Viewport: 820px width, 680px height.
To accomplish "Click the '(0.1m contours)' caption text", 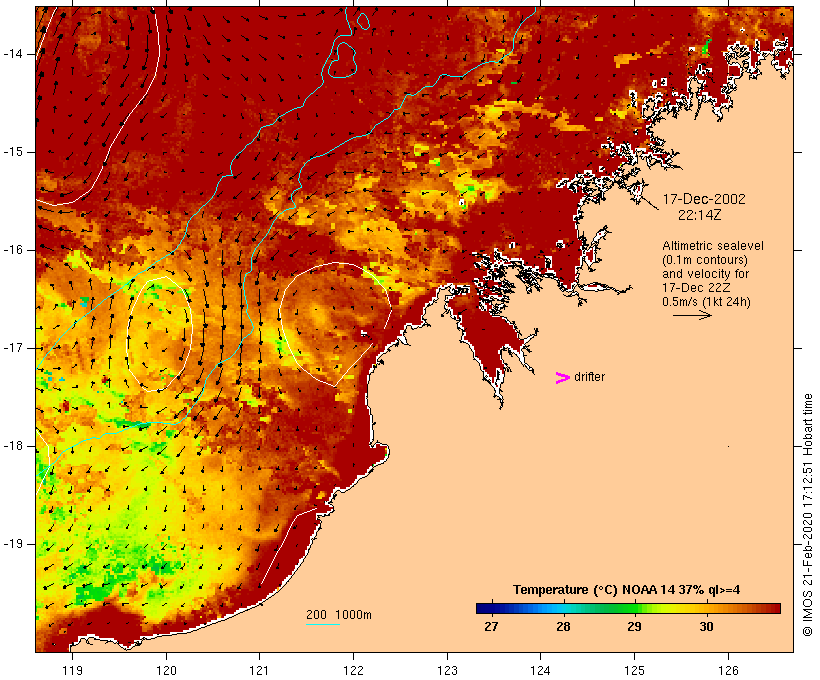I will pos(705,260).
